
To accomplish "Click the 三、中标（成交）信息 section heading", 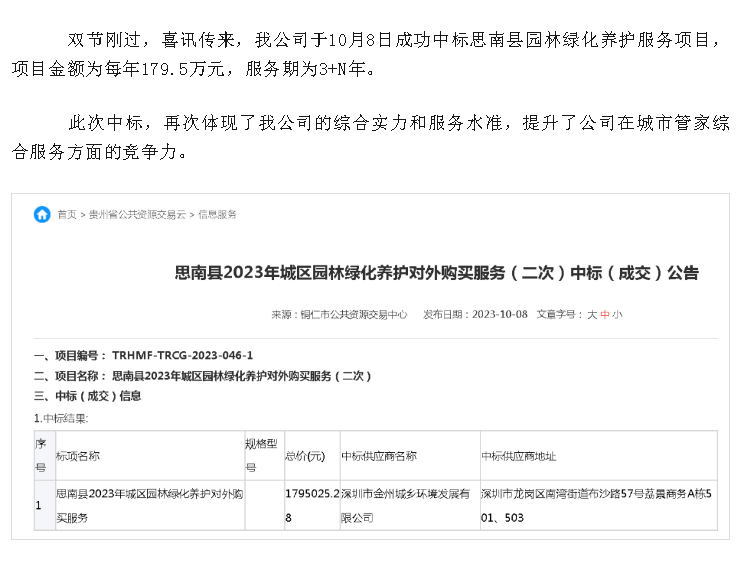I will 87,396.
